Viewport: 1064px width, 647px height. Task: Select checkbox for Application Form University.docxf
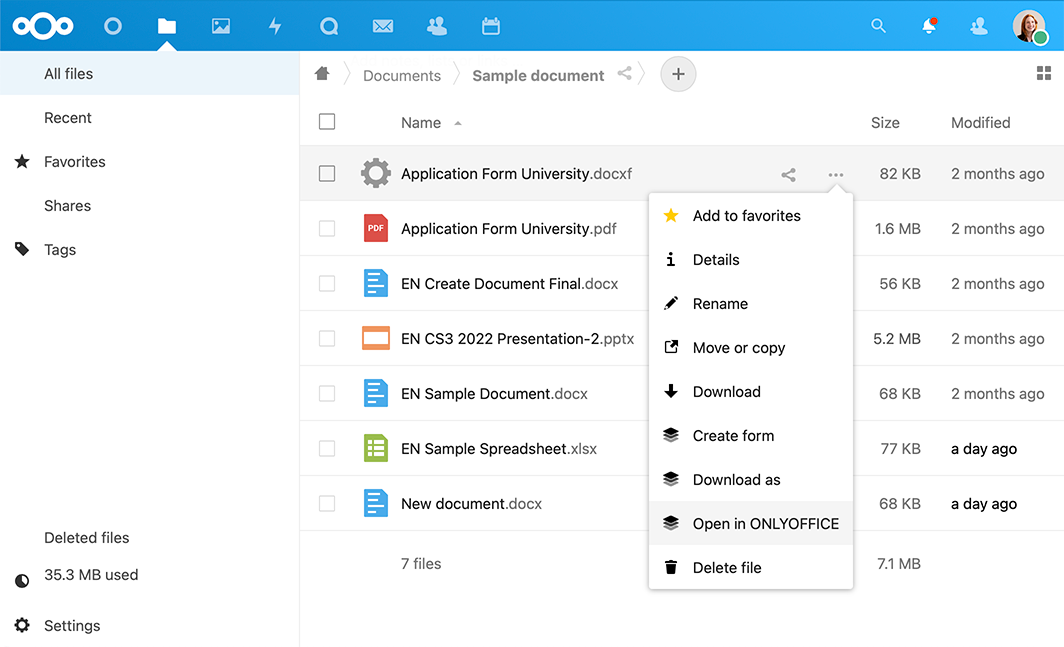point(327,174)
